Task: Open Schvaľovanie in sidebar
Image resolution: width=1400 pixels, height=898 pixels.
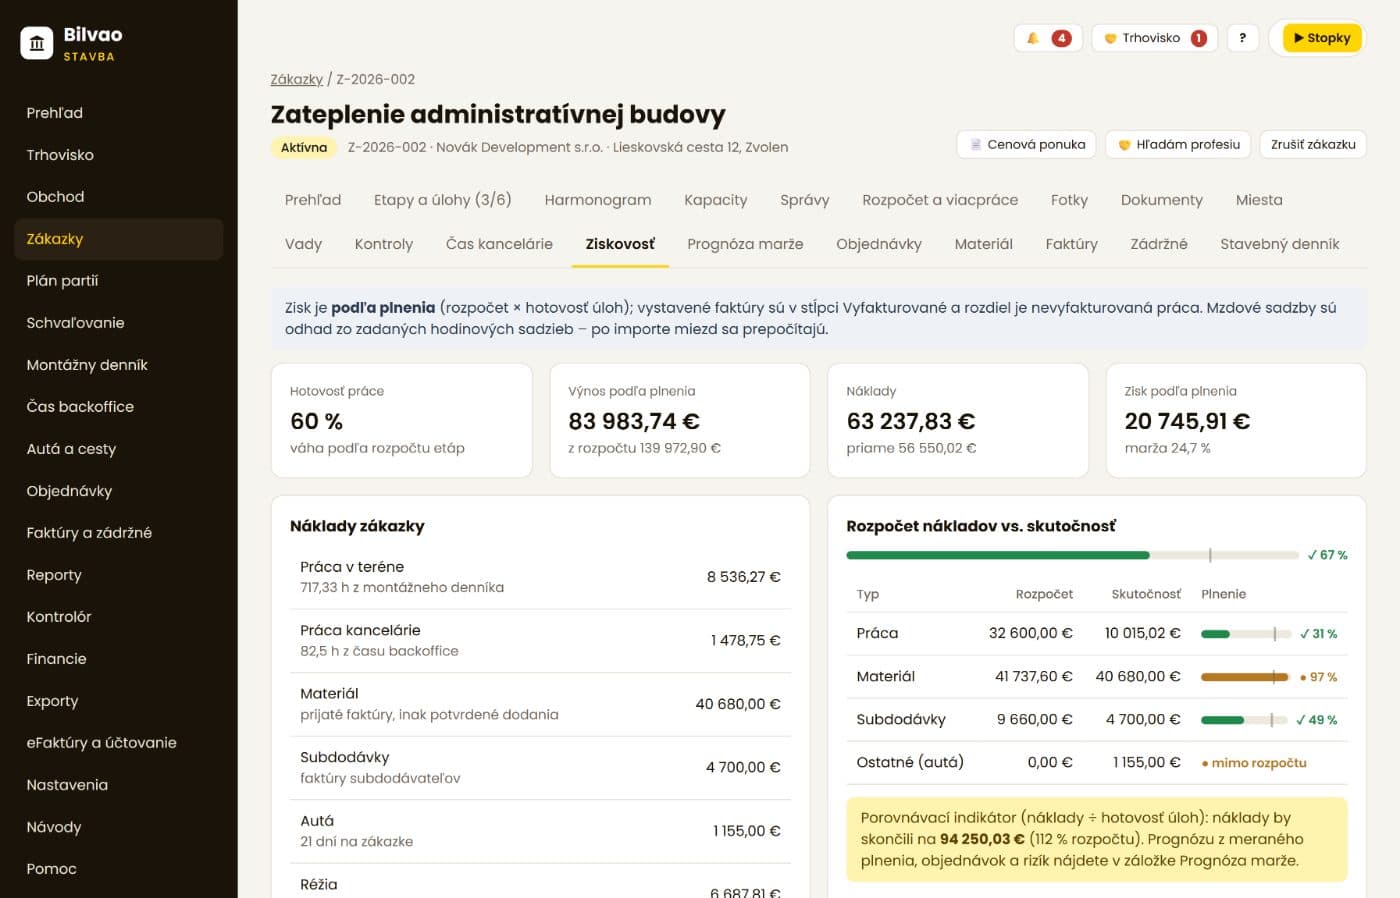Action: coord(118,323)
